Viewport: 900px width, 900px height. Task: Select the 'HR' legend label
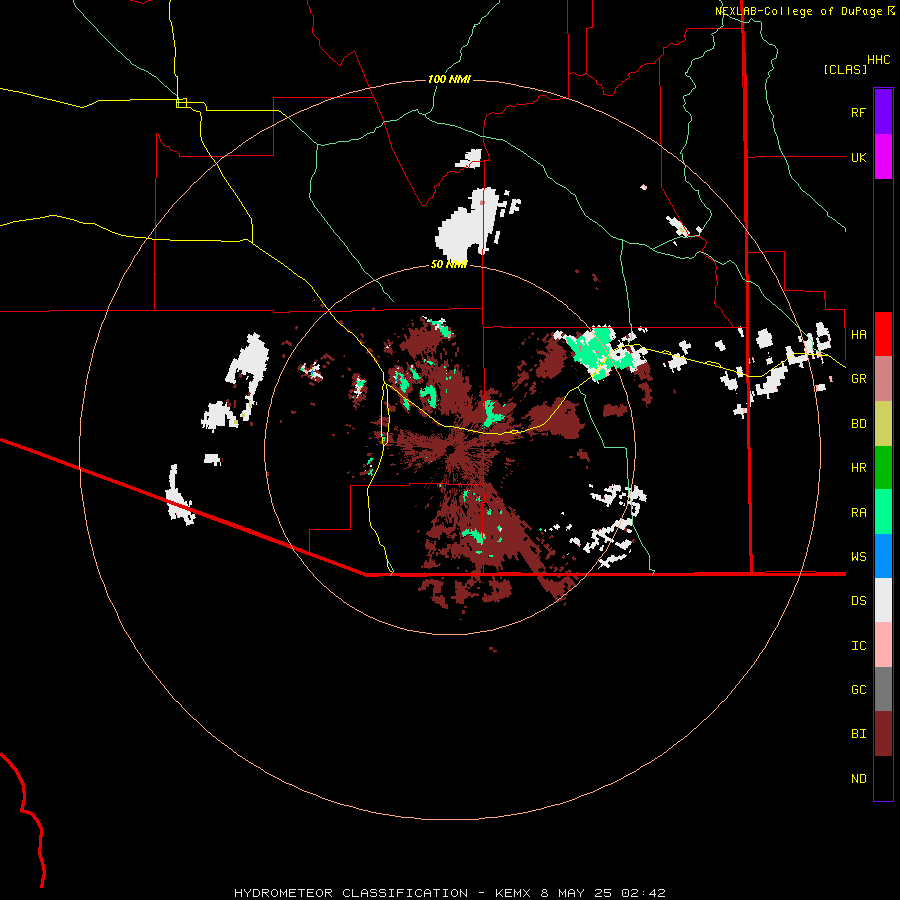(858, 468)
